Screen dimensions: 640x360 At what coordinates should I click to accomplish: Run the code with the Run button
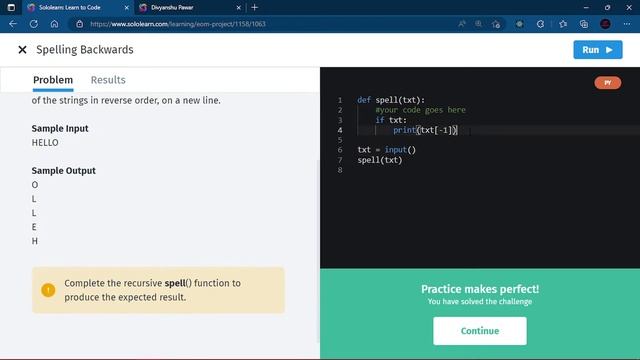tap(598, 50)
